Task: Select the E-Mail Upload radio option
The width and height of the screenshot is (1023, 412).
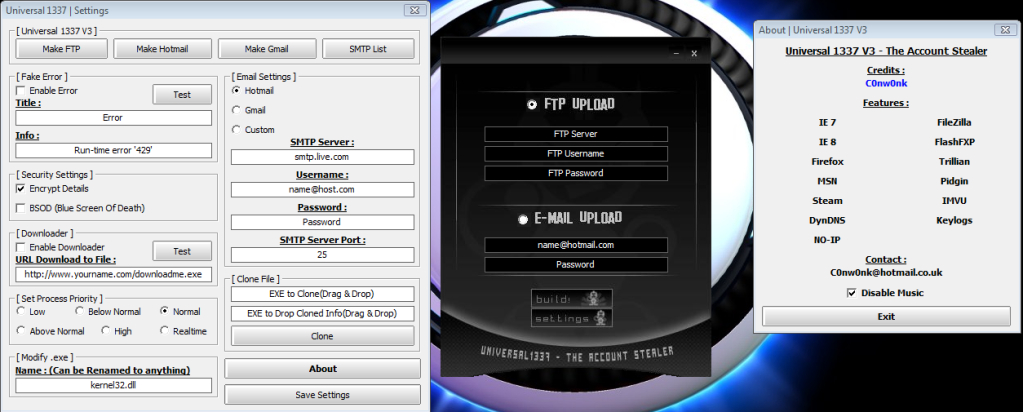Action: coord(522,219)
